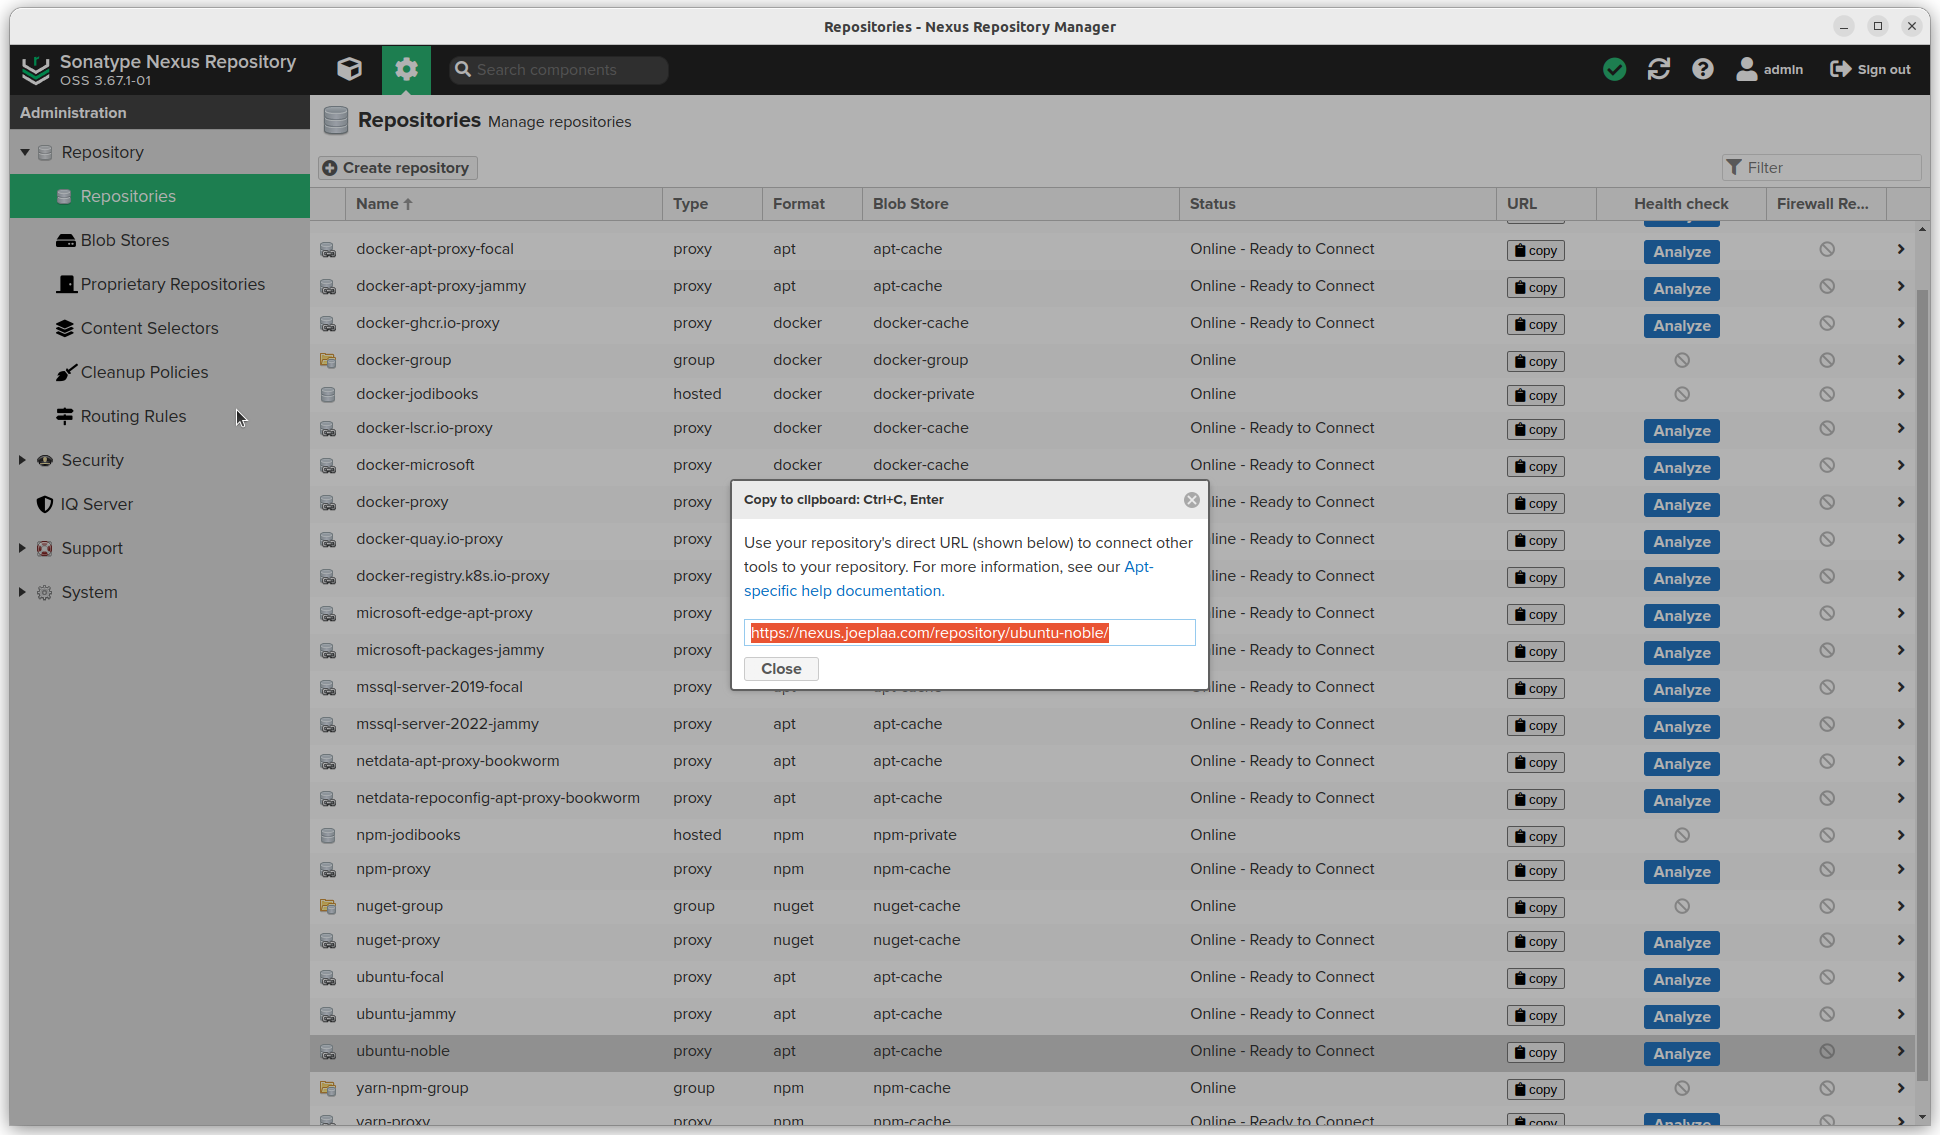Open Proprietary Repositories in sidebar

point(160,284)
